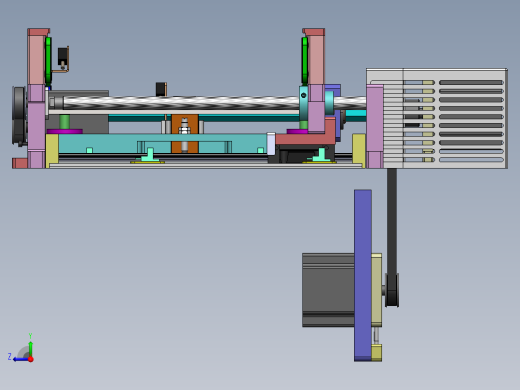This screenshot has width=520, height=390.
Task: Select the black sensor above the lead screw
Action: point(161,89)
